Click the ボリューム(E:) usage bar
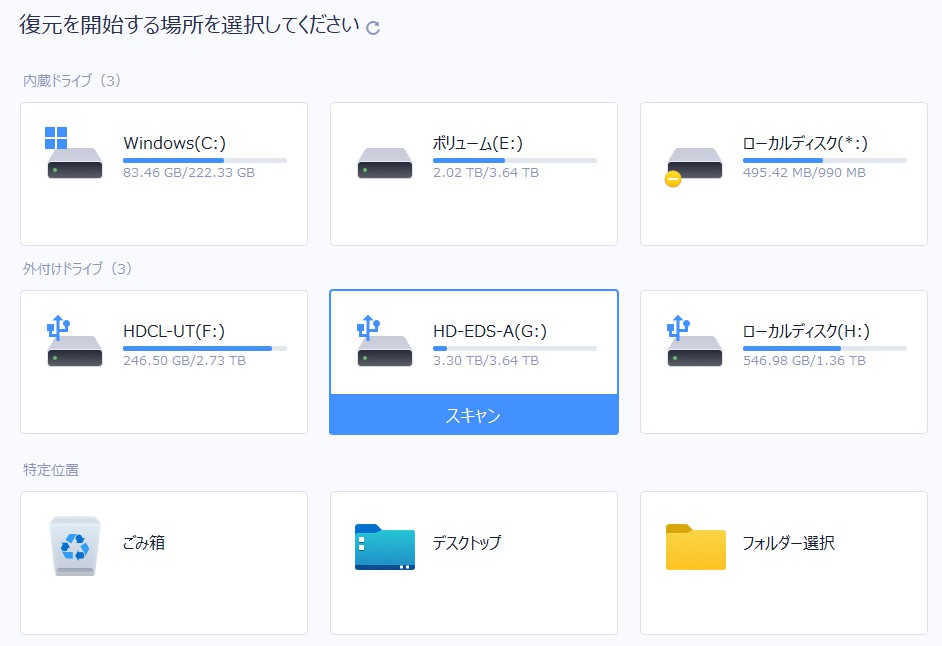942x646 pixels. coord(515,160)
